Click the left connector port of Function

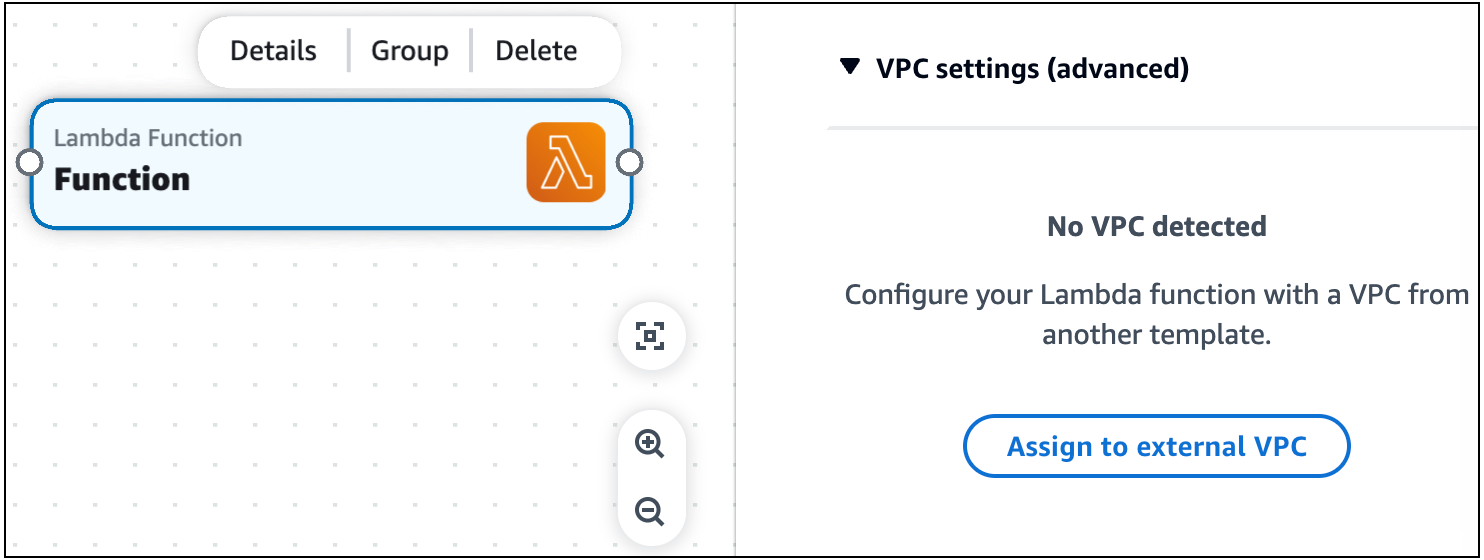pos(31,162)
